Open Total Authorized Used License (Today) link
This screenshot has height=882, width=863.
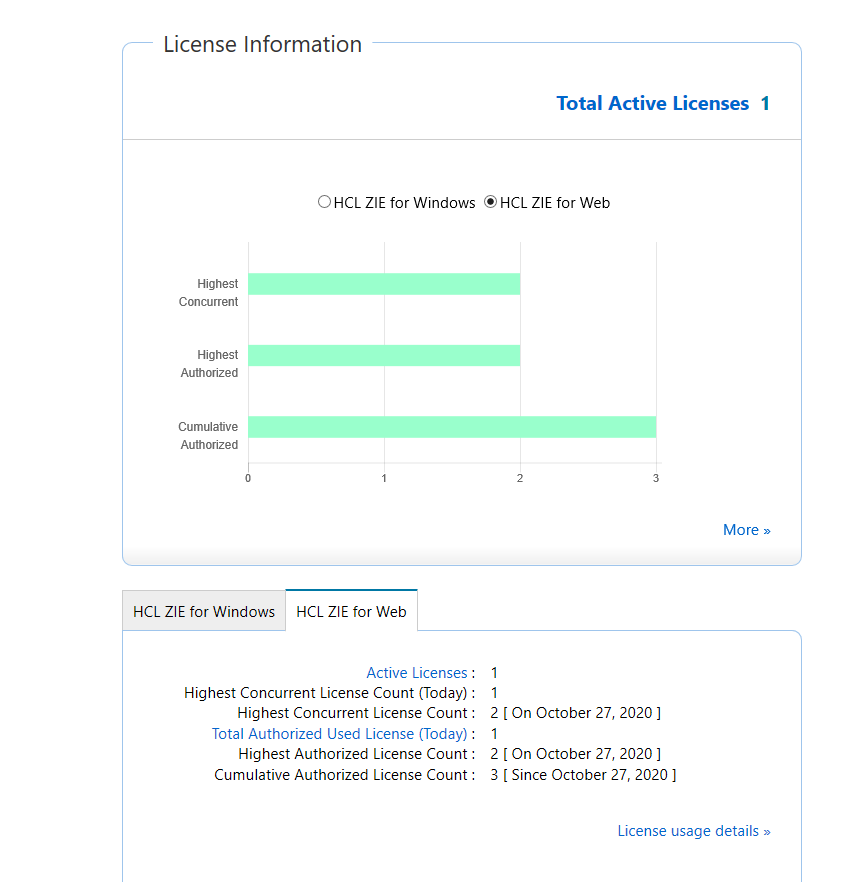point(339,734)
